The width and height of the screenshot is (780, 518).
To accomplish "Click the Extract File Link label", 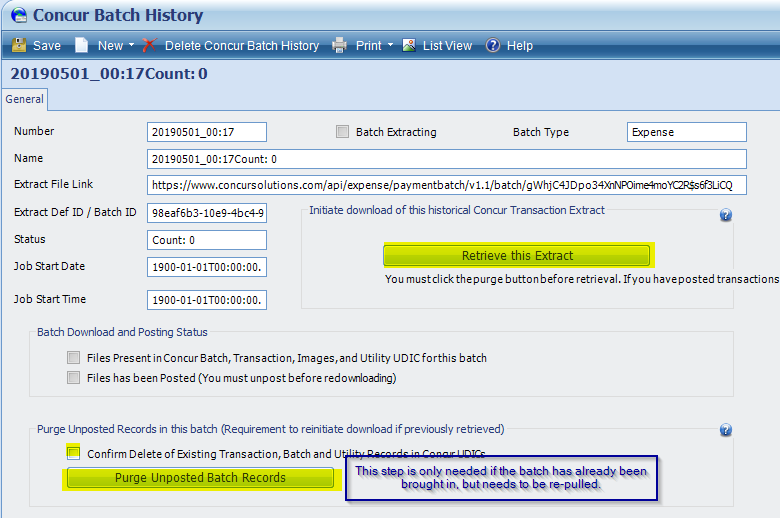I will click(54, 184).
